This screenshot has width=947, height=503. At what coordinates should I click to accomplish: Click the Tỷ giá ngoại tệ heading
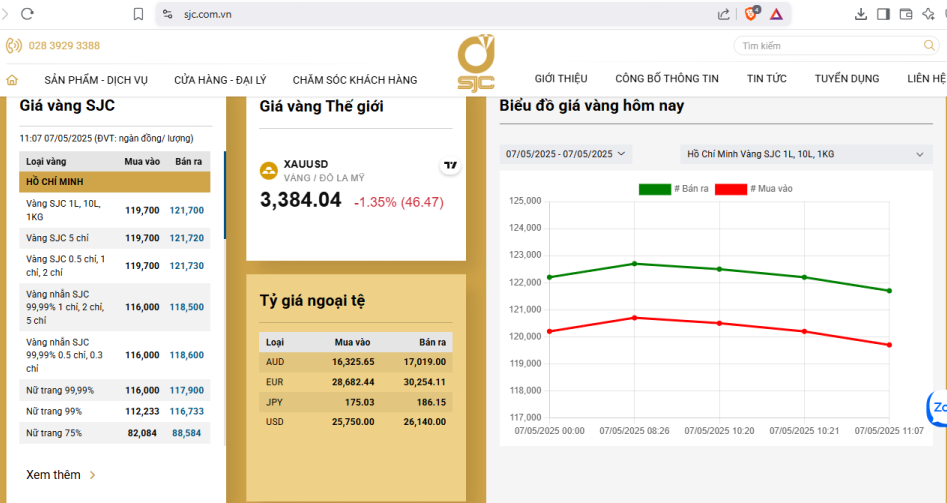312,301
